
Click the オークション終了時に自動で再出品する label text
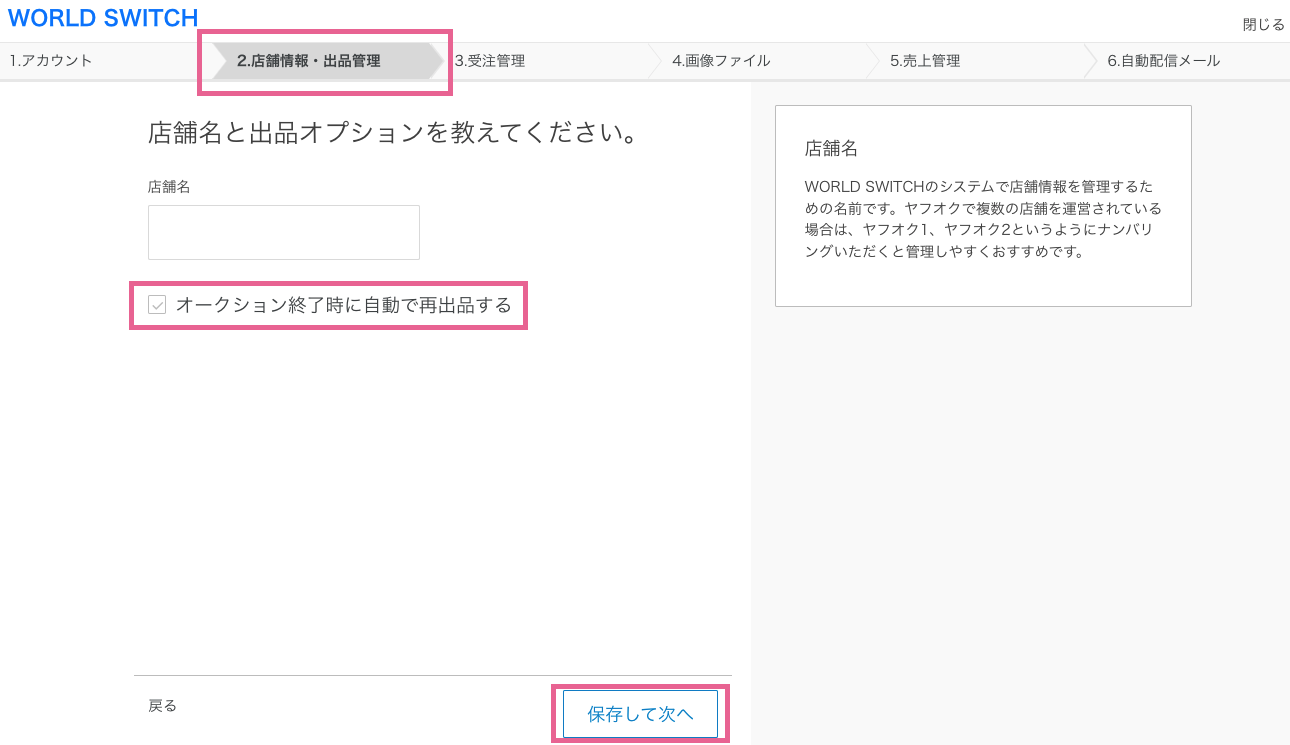[x=343, y=305]
